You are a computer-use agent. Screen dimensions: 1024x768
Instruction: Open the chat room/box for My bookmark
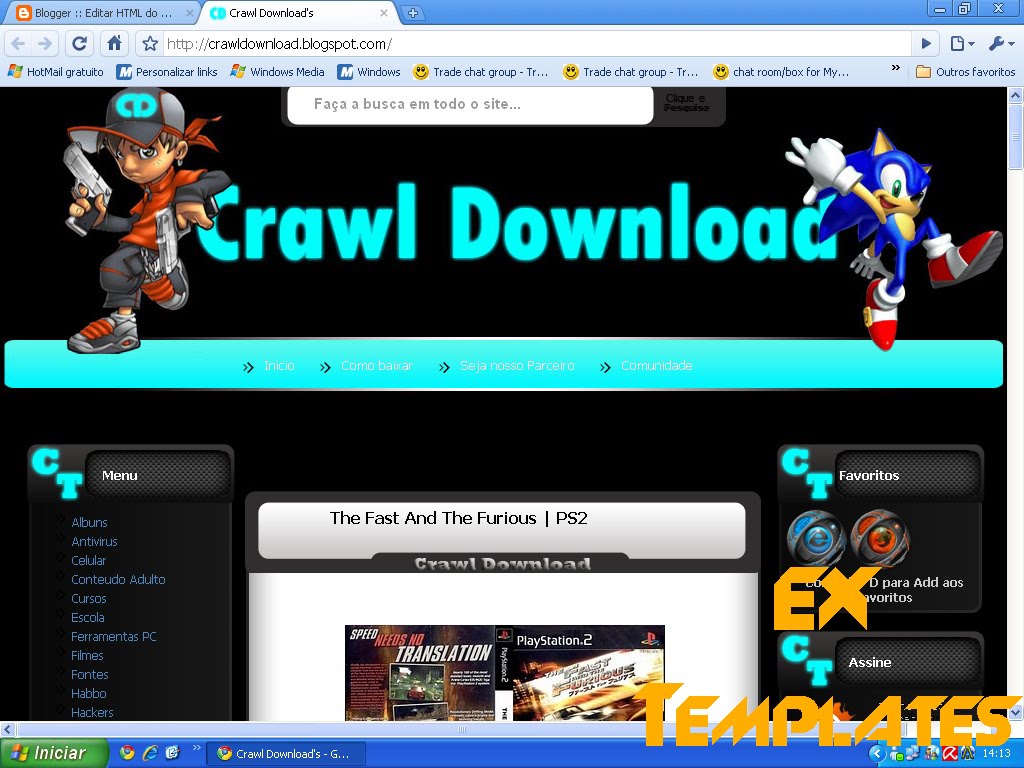click(782, 72)
